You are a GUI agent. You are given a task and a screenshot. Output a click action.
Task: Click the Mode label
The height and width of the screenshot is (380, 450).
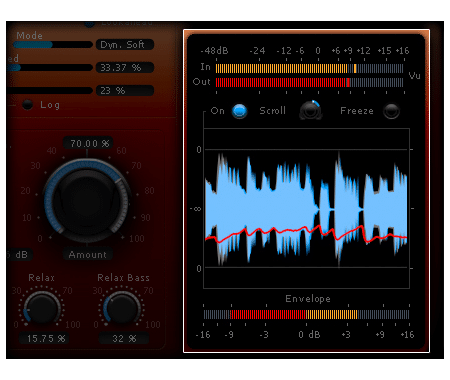(29, 35)
